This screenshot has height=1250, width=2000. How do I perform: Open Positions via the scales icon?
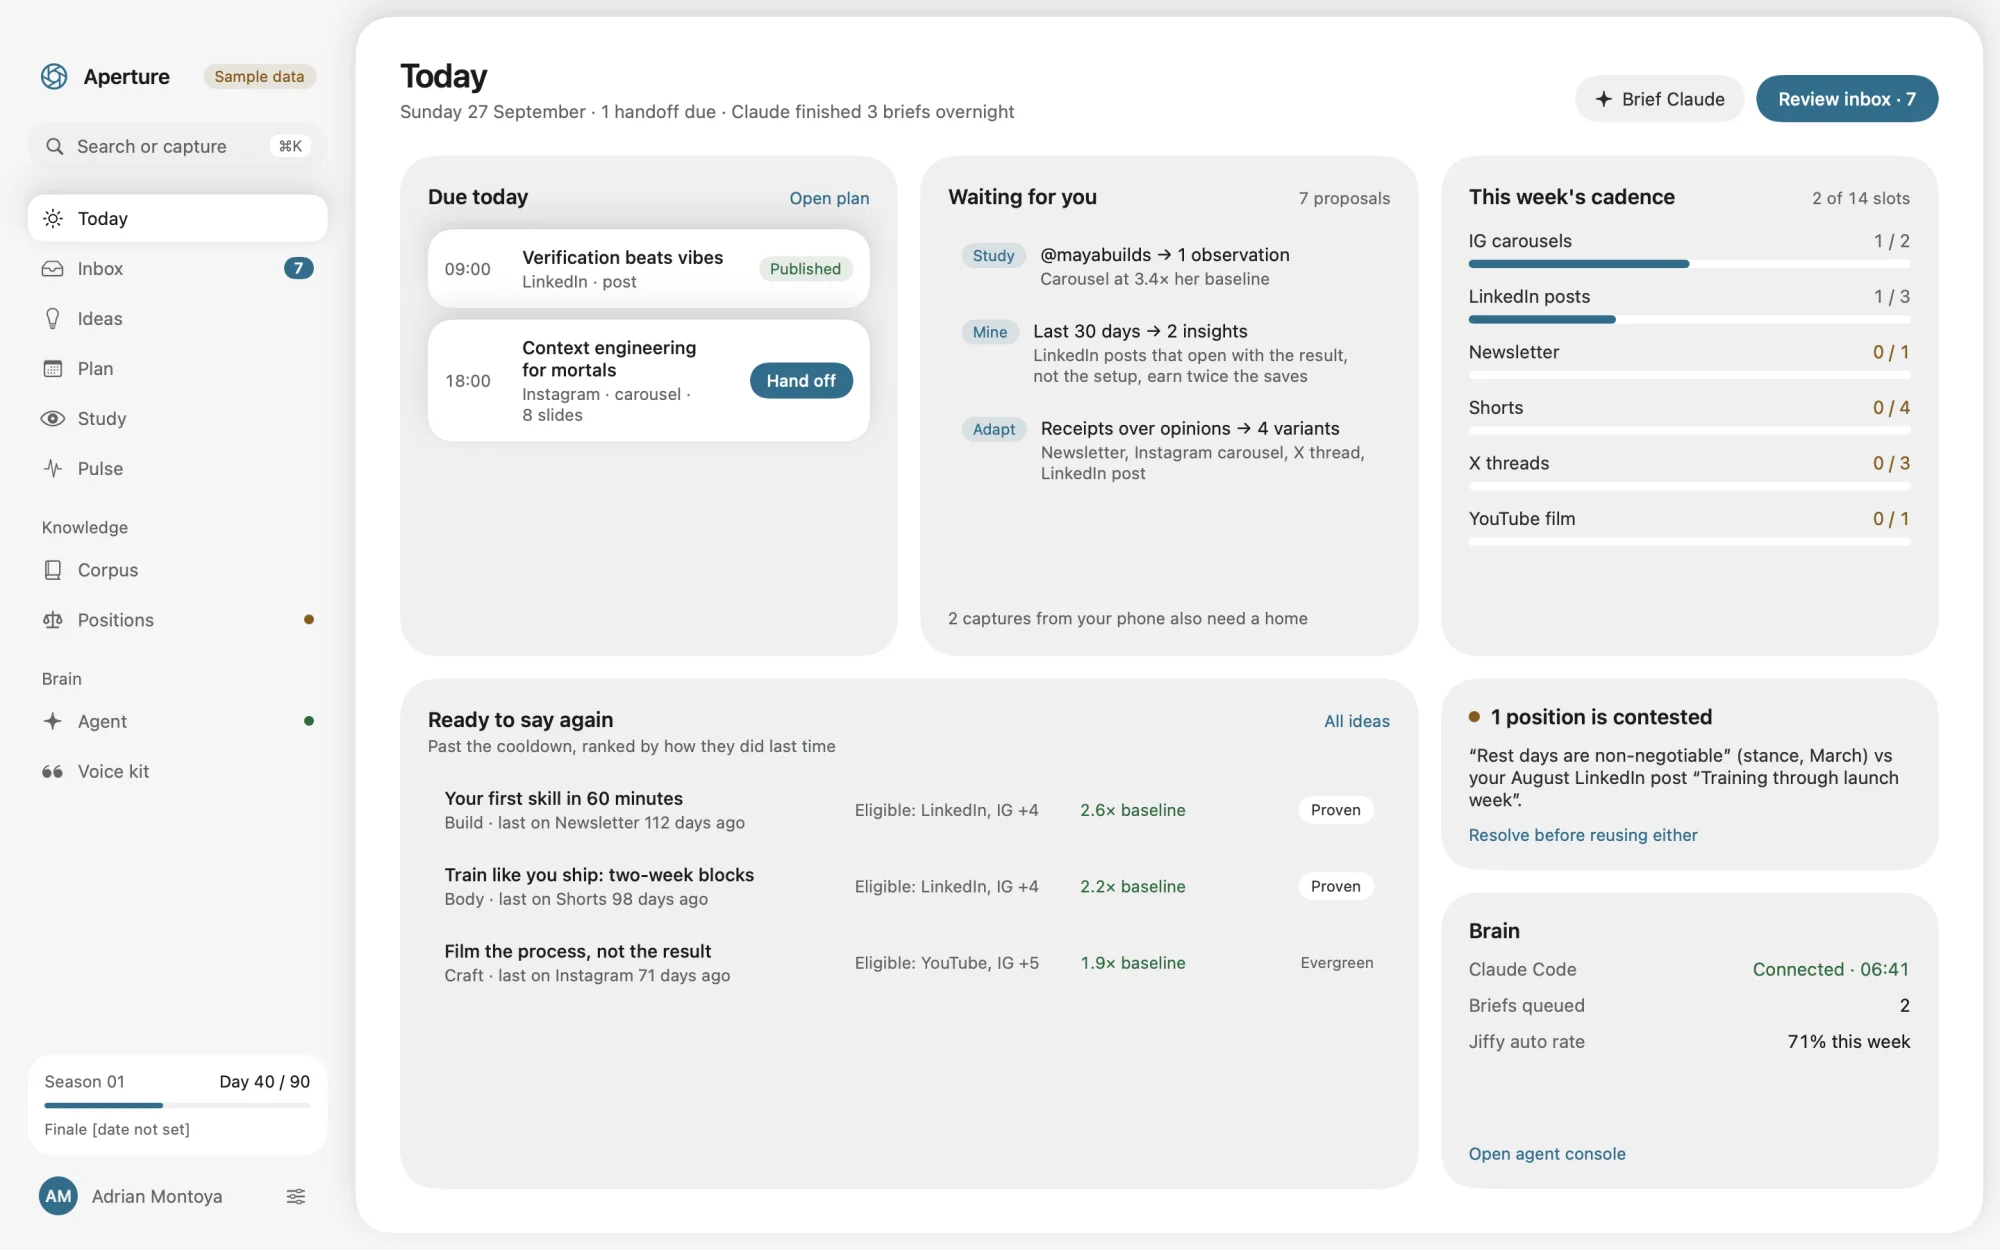coord(53,620)
